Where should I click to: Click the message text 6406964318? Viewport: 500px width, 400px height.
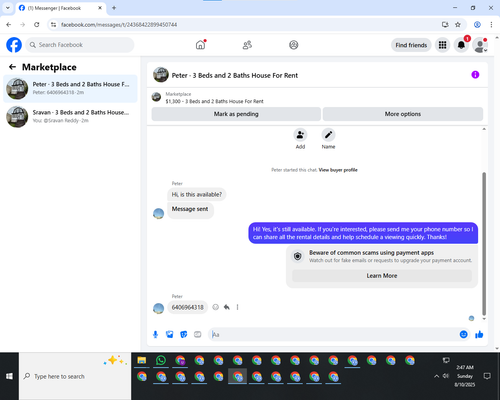pyautogui.click(x=187, y=307)
